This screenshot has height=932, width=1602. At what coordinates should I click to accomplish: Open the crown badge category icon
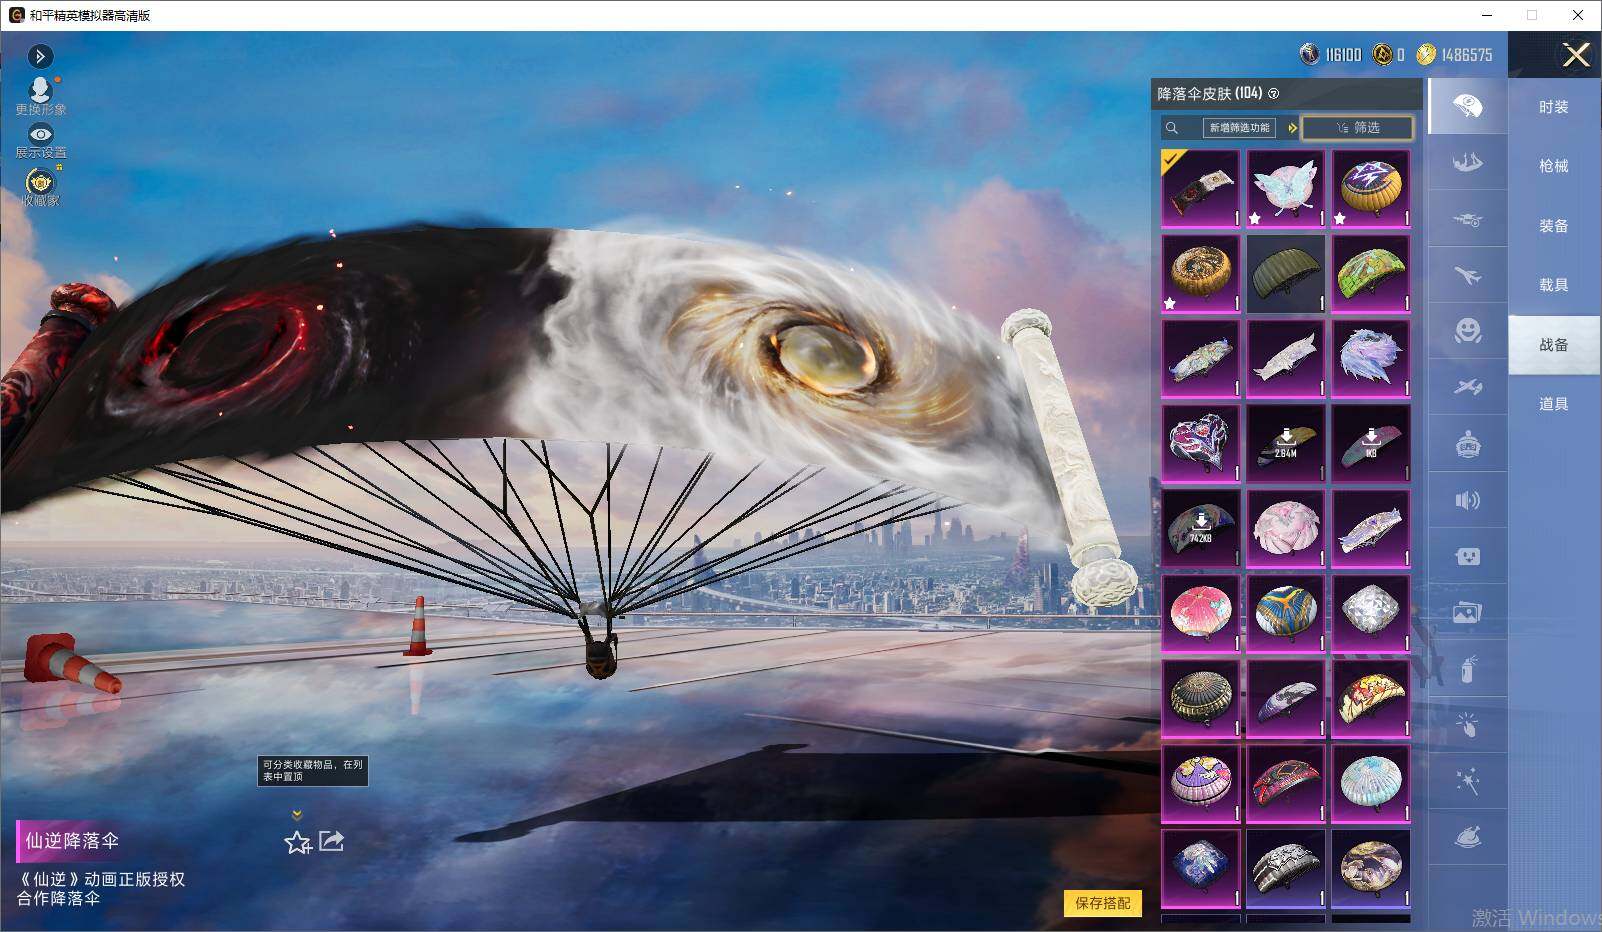coord(1467,444)
